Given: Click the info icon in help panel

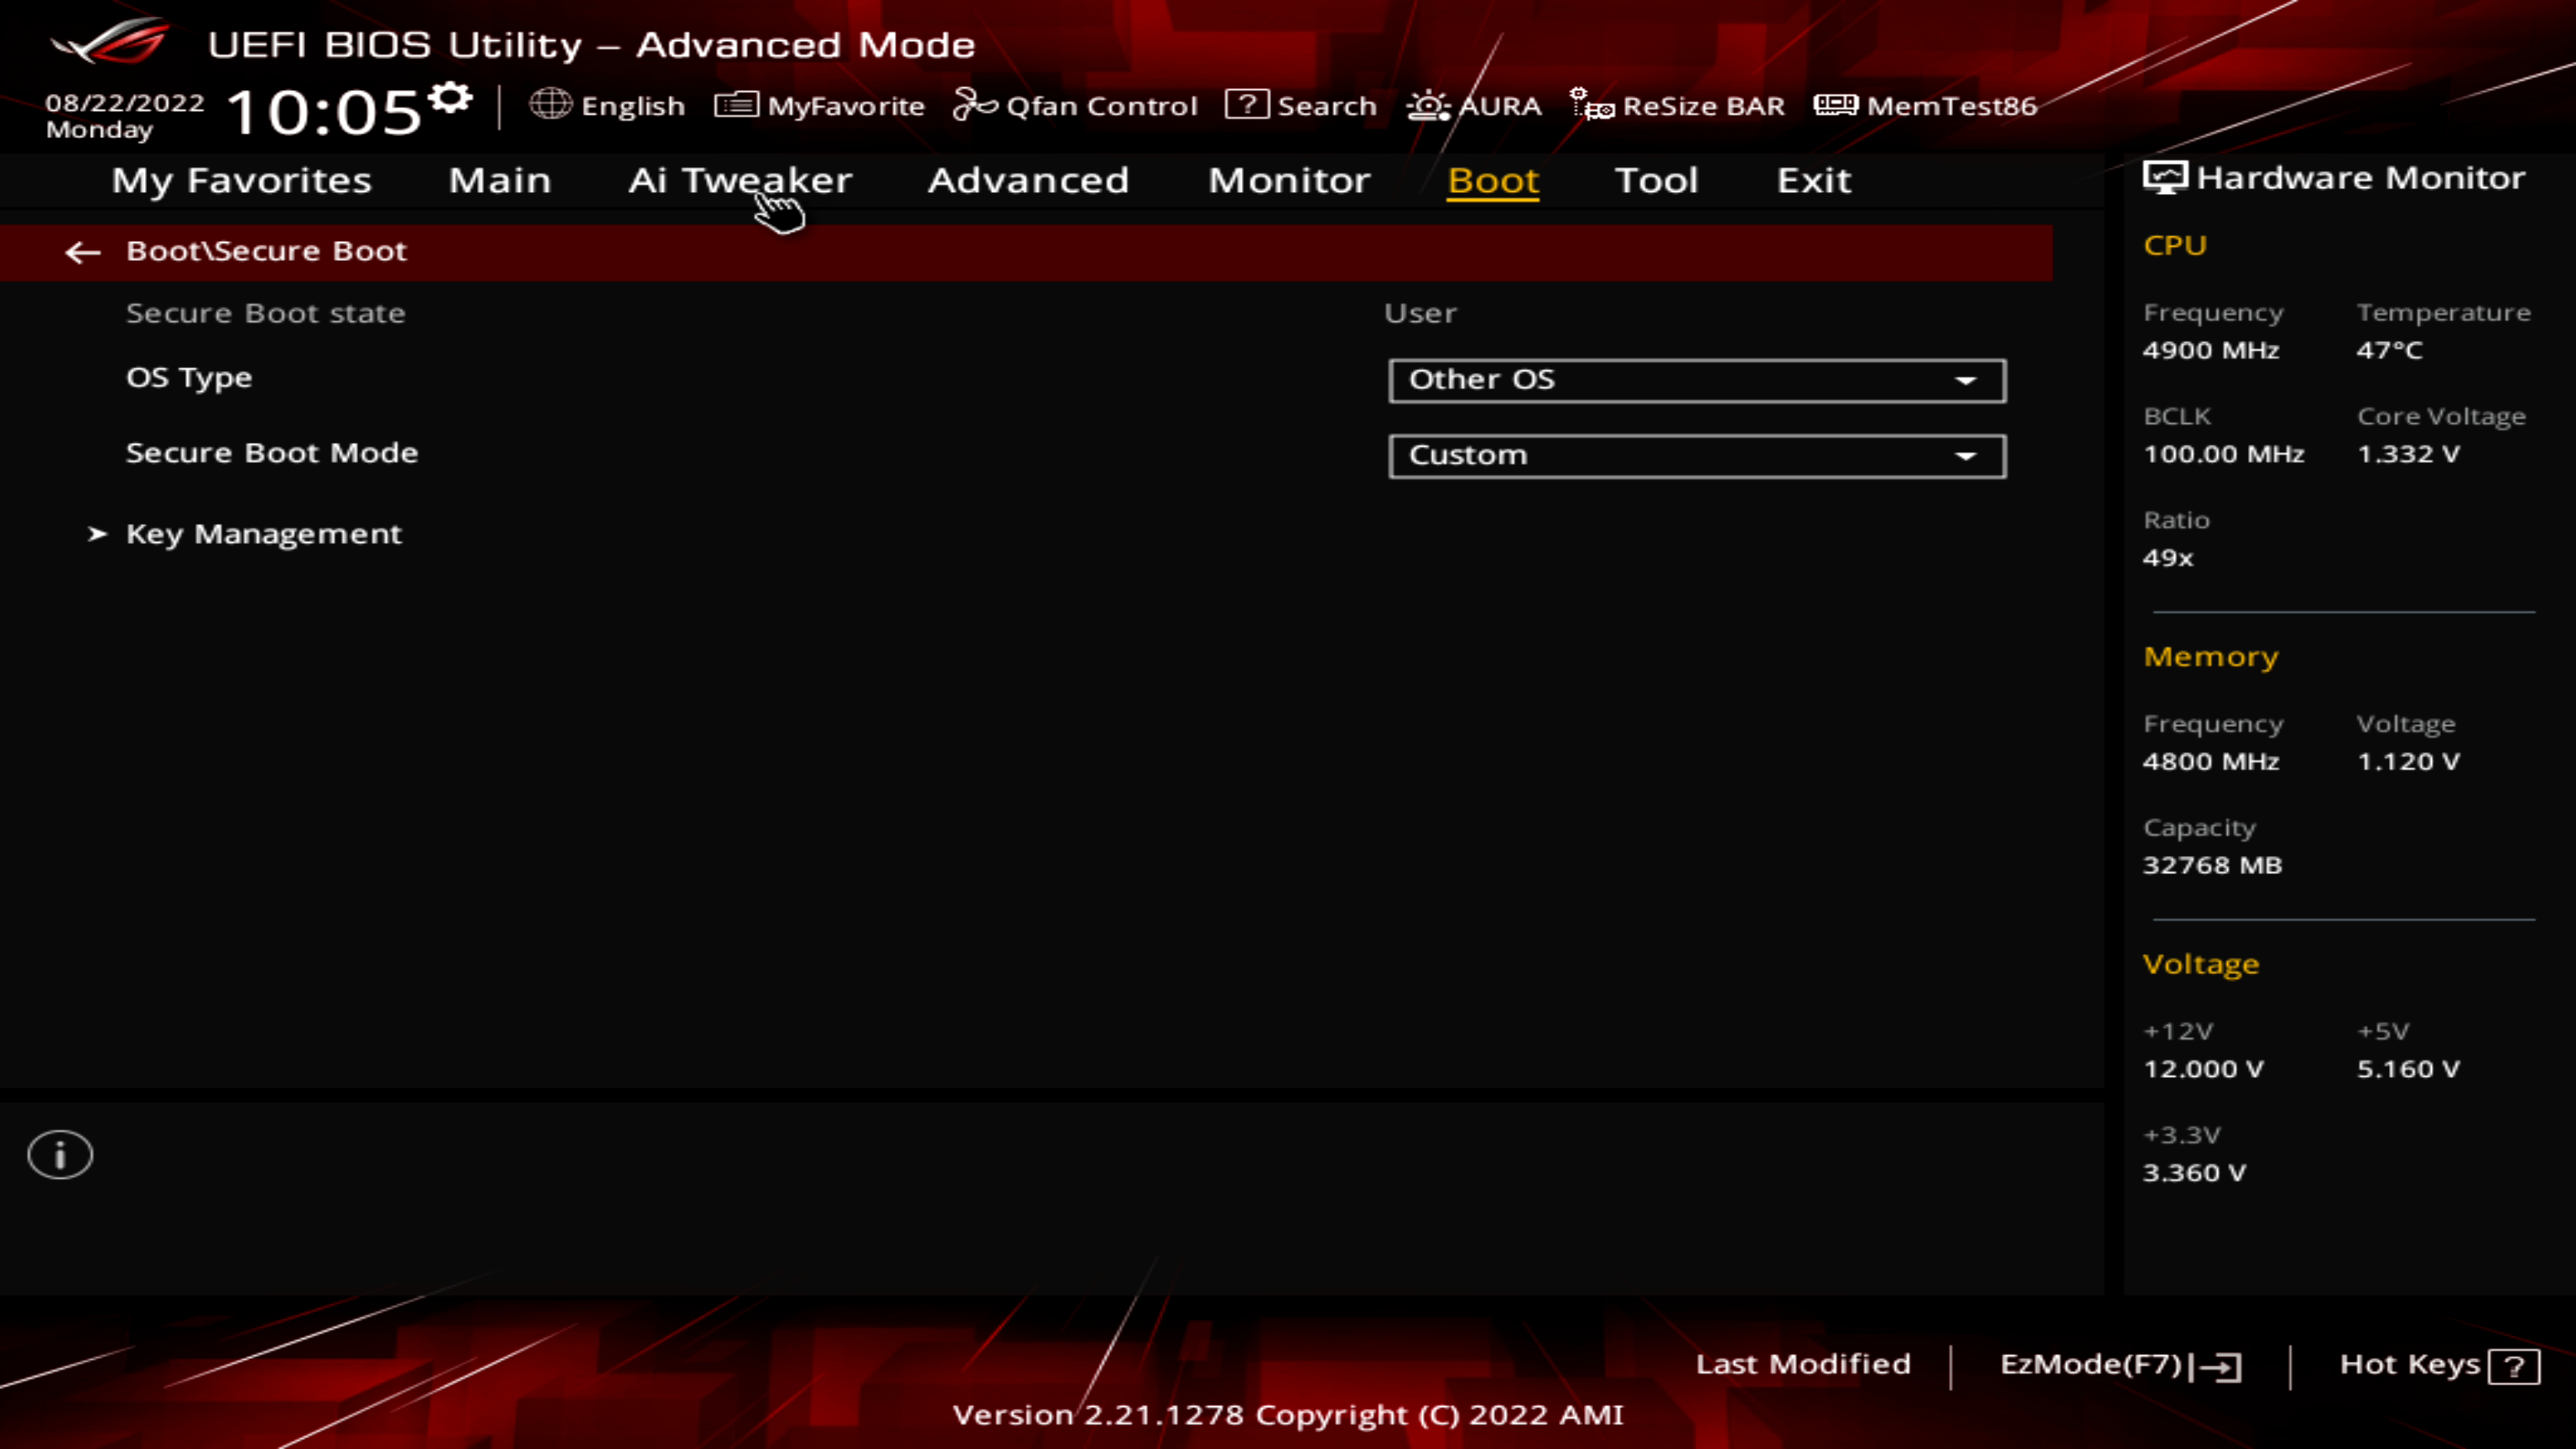Looking at the screenshot, I should click(60, 1156).
